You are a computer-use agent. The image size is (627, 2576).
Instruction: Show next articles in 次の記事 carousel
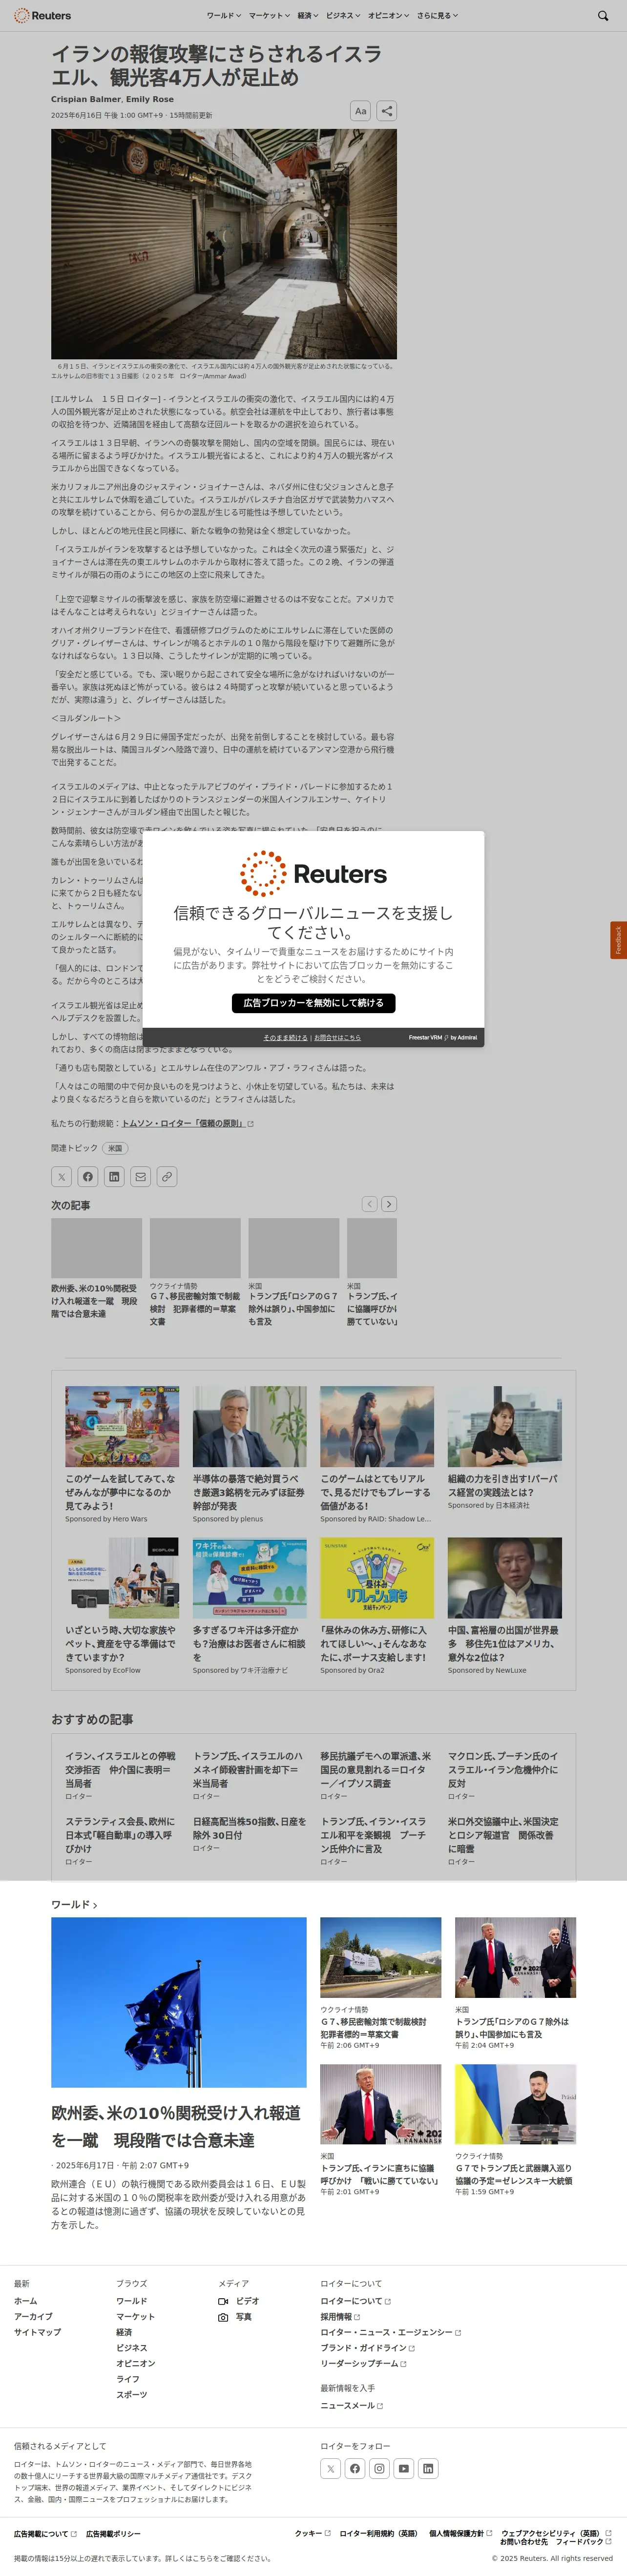(x=389, y=1204)
